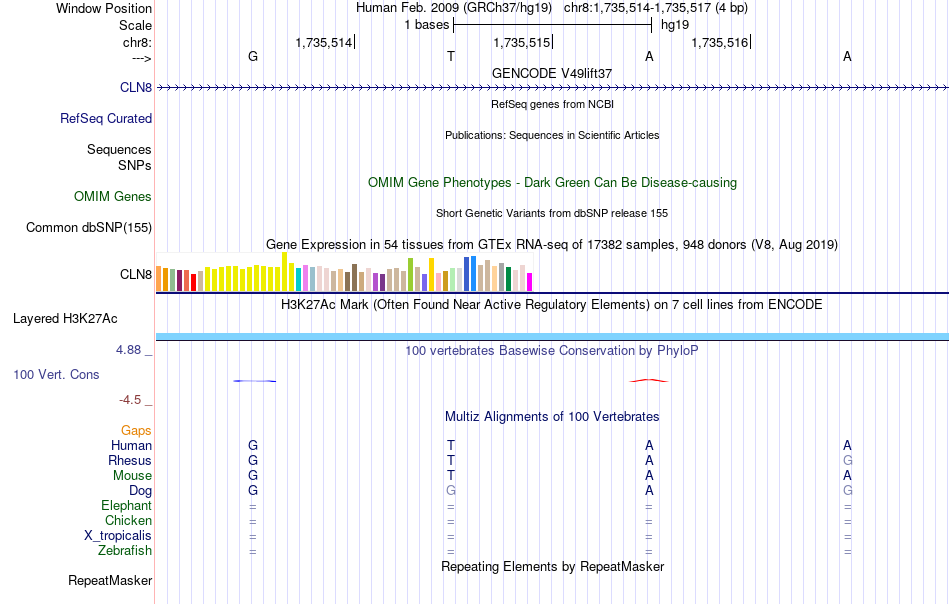Click the RepeatMasker track label
Image resolution: width=950 pixels, height=604 pixels.
click(110, 580)
